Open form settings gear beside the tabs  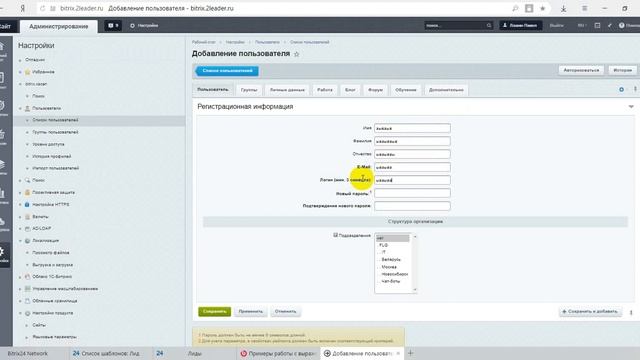[x=621, y=89]
